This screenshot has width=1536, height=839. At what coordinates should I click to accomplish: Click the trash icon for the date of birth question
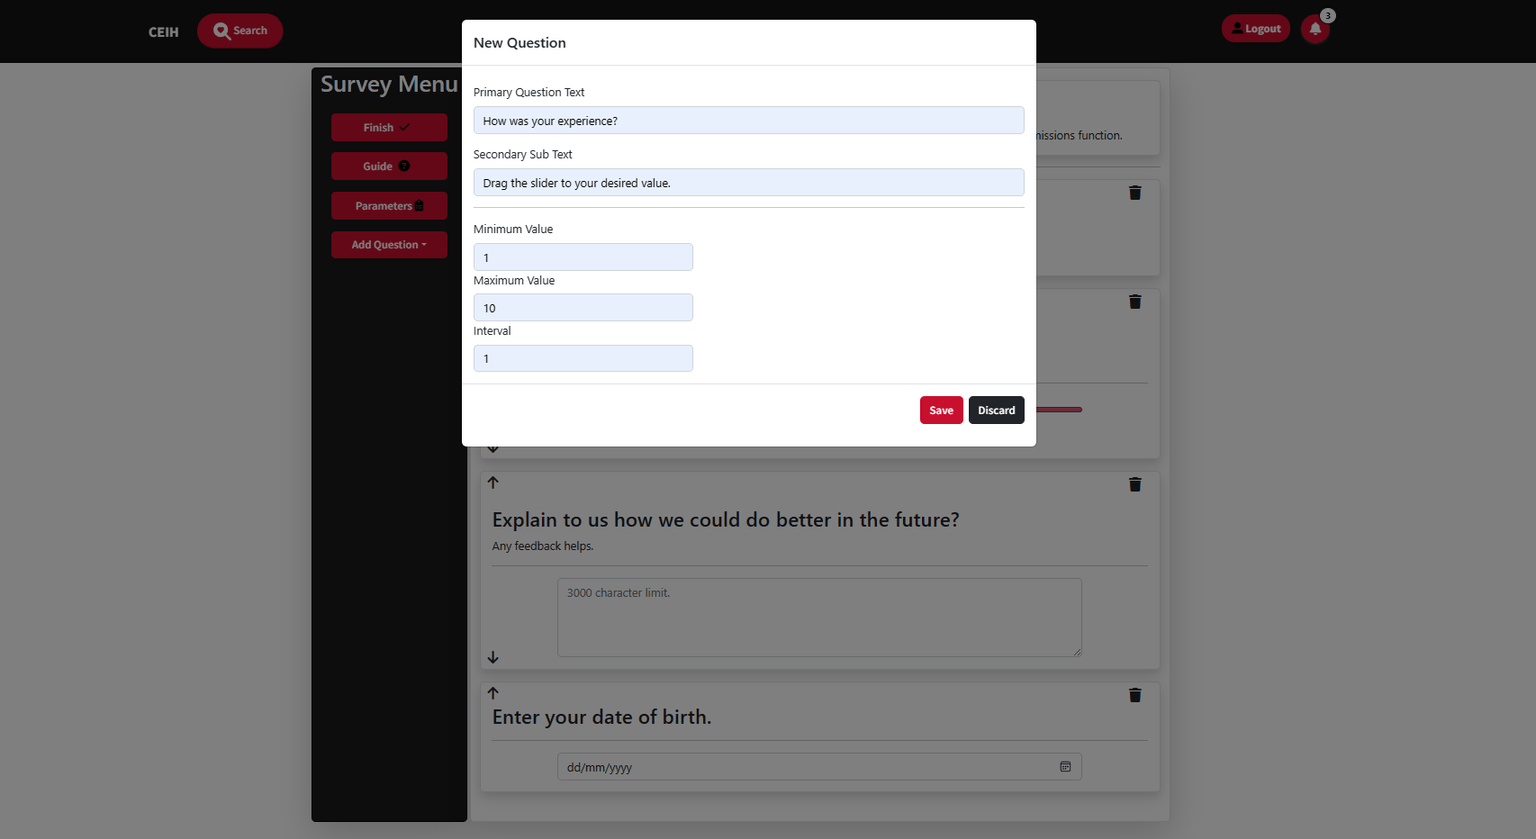[x=1135, y=695]
